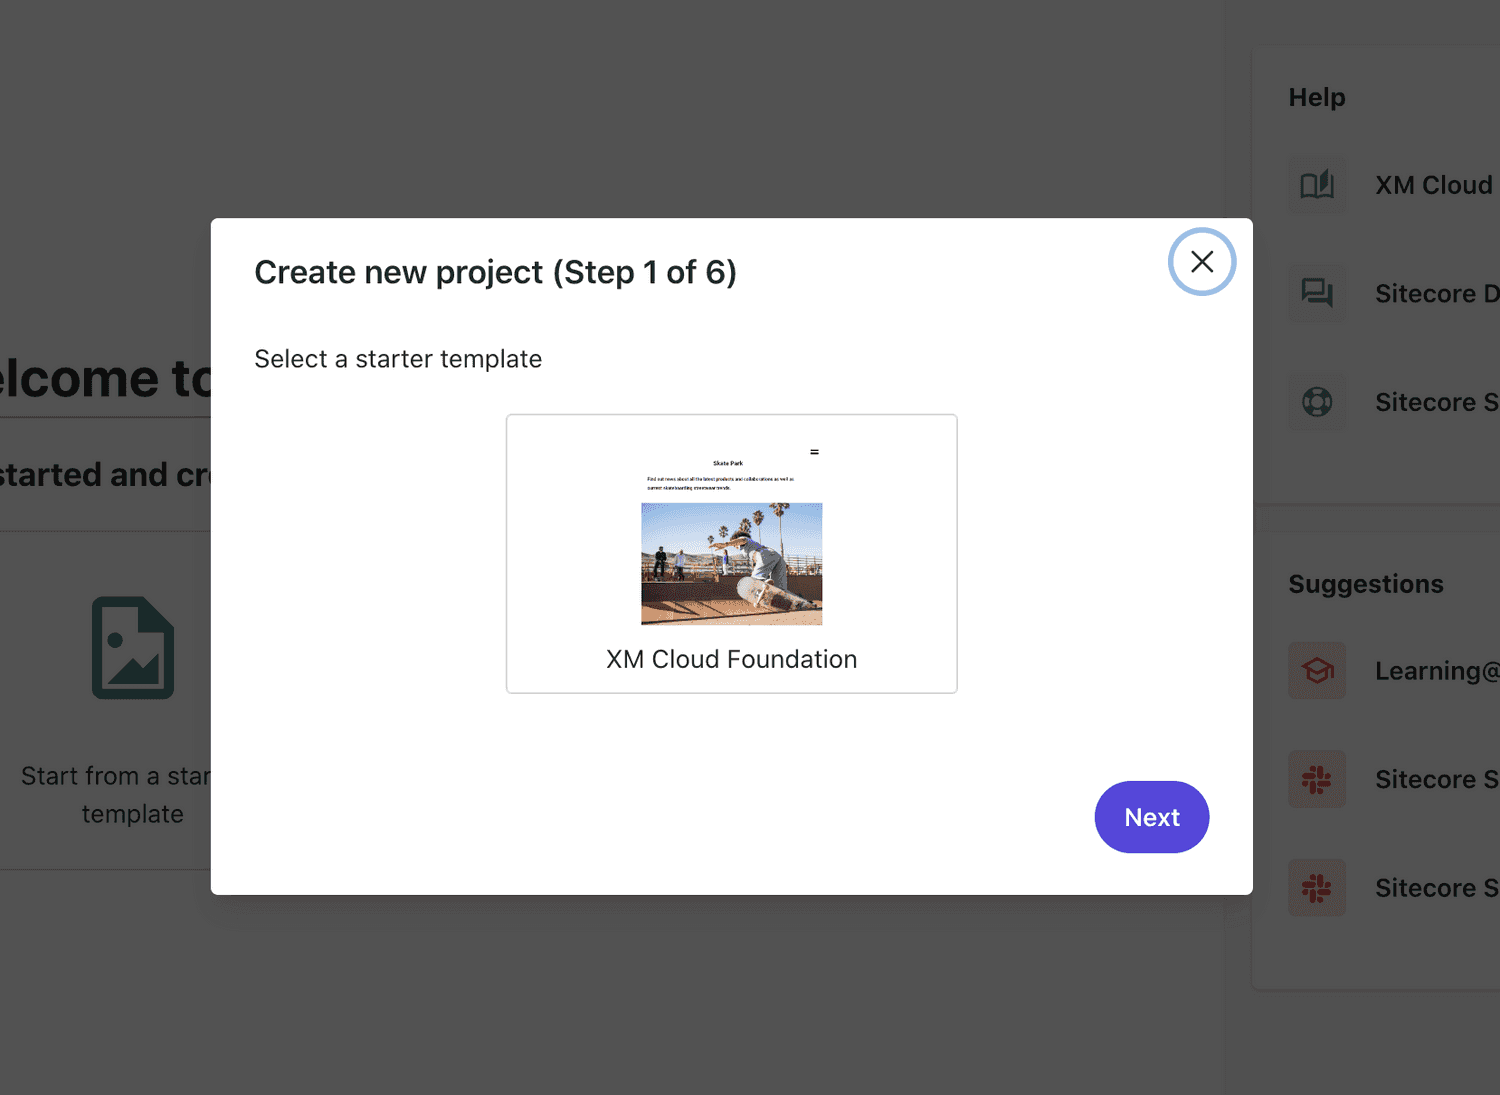Click the XM Cloud Foundation label
Viewport: 1500px width, 1095px height.
(732, 659)
